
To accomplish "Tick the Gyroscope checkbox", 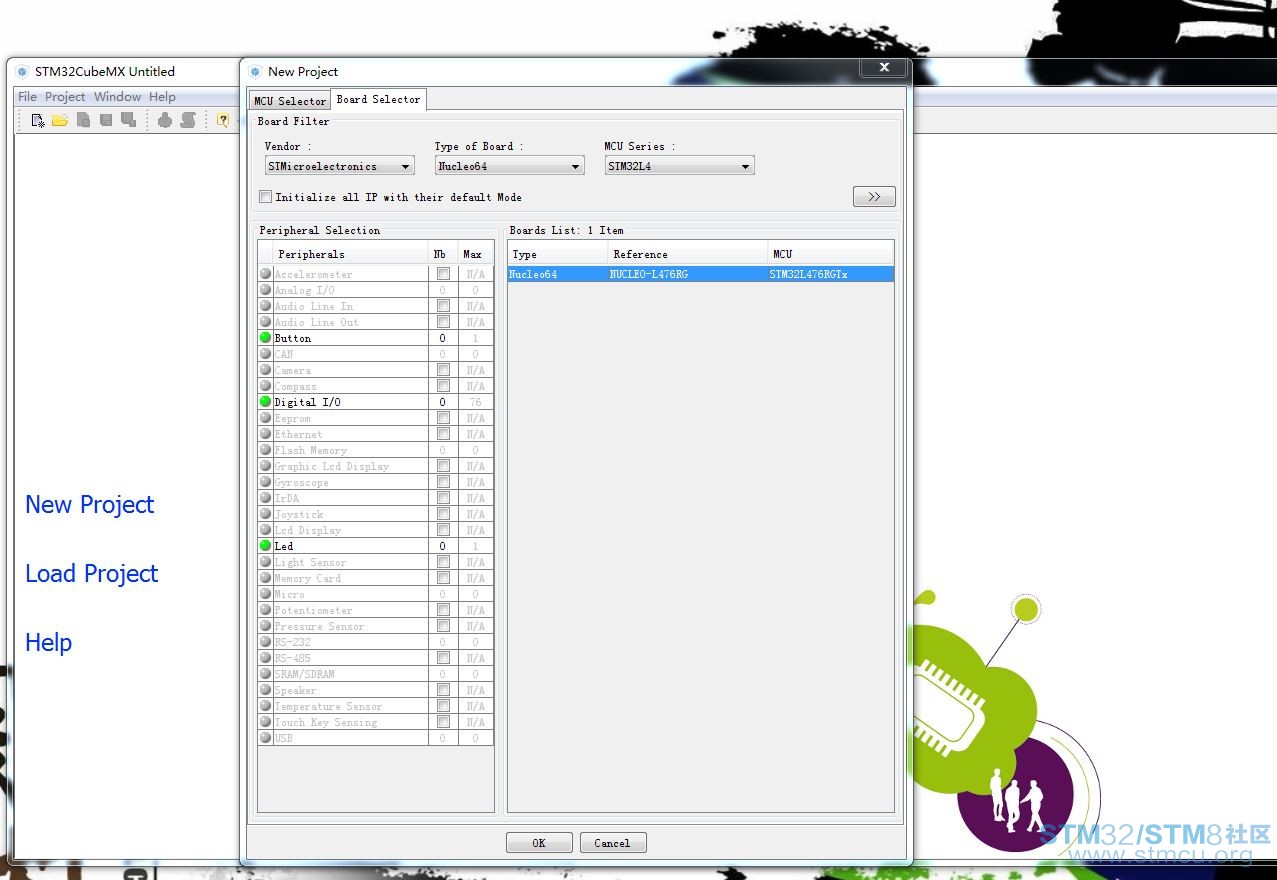I will (443, 482).
